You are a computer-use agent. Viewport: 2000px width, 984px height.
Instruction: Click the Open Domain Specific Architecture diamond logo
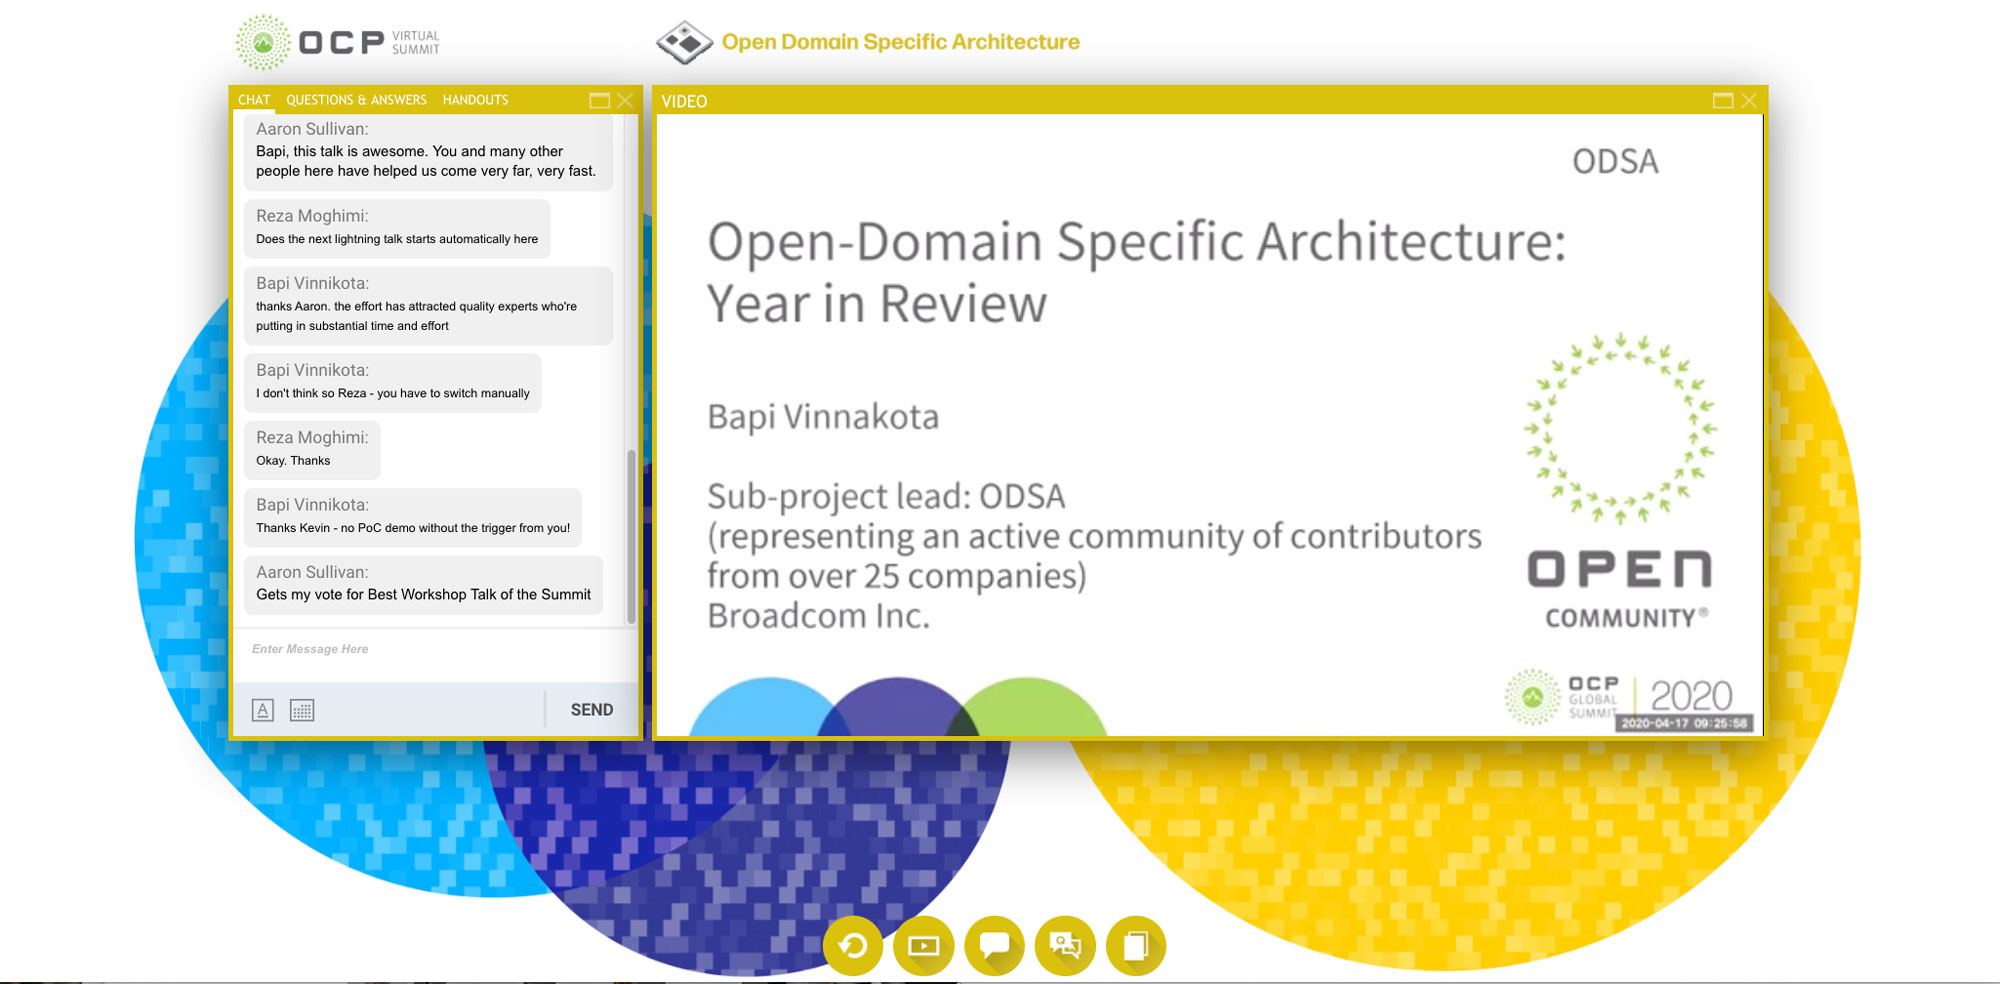[684, 42]
